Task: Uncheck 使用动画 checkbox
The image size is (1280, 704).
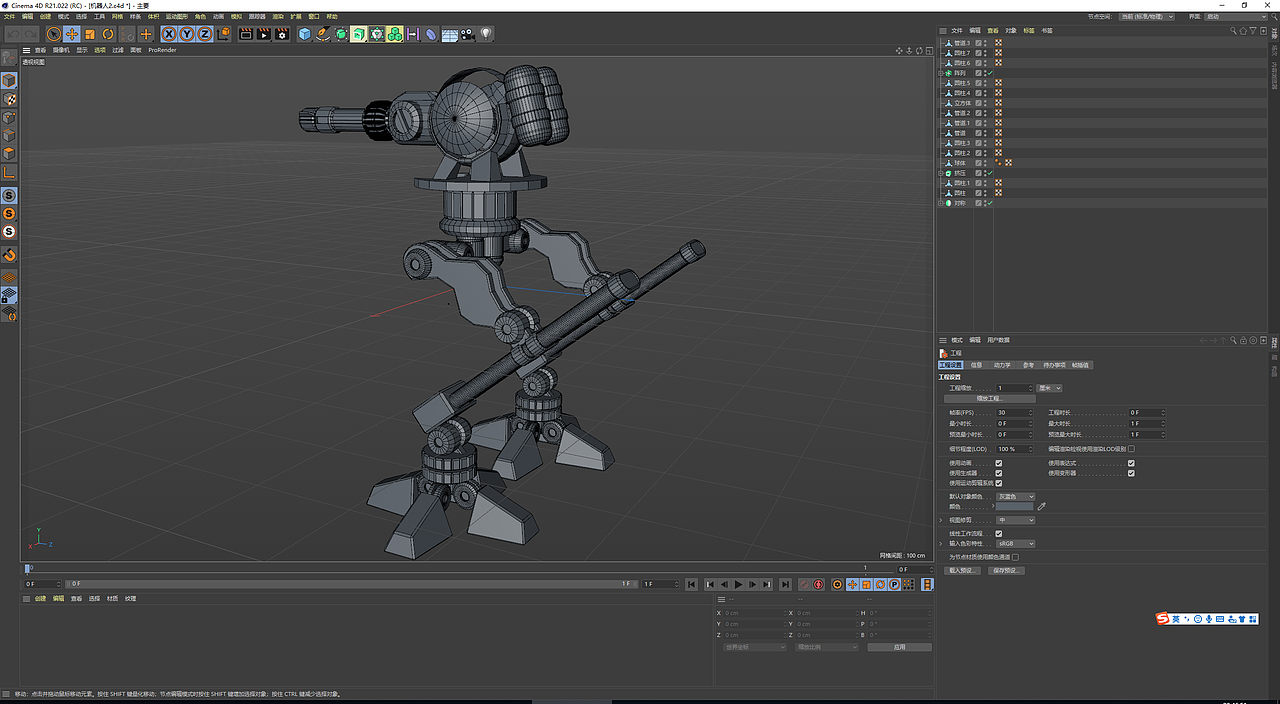Action: point(999,463)
